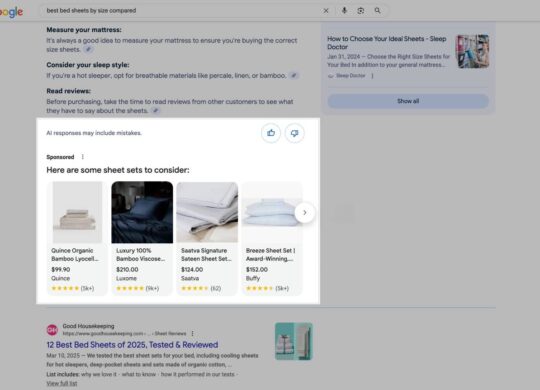The height and width of the screenshot is (390, 540).
Task: Click the $210.00 Luxome price
Action: coord(127,269)
